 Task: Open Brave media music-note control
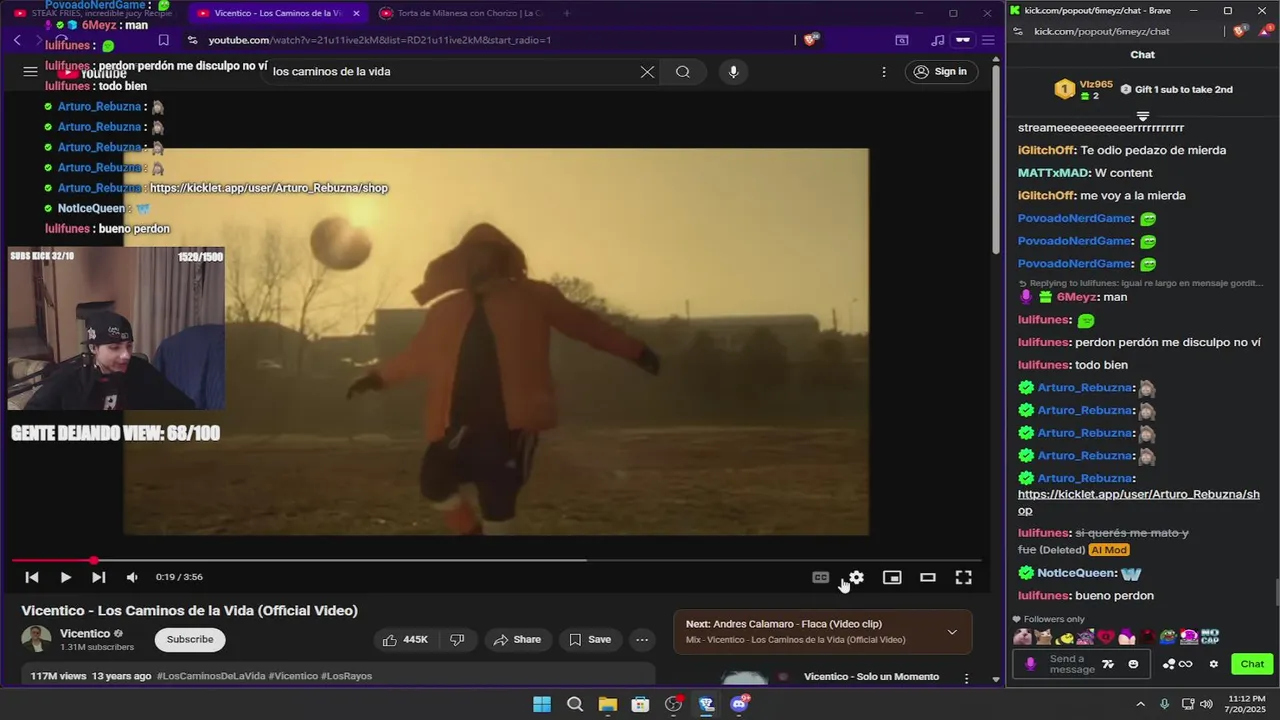click(937, 40)
